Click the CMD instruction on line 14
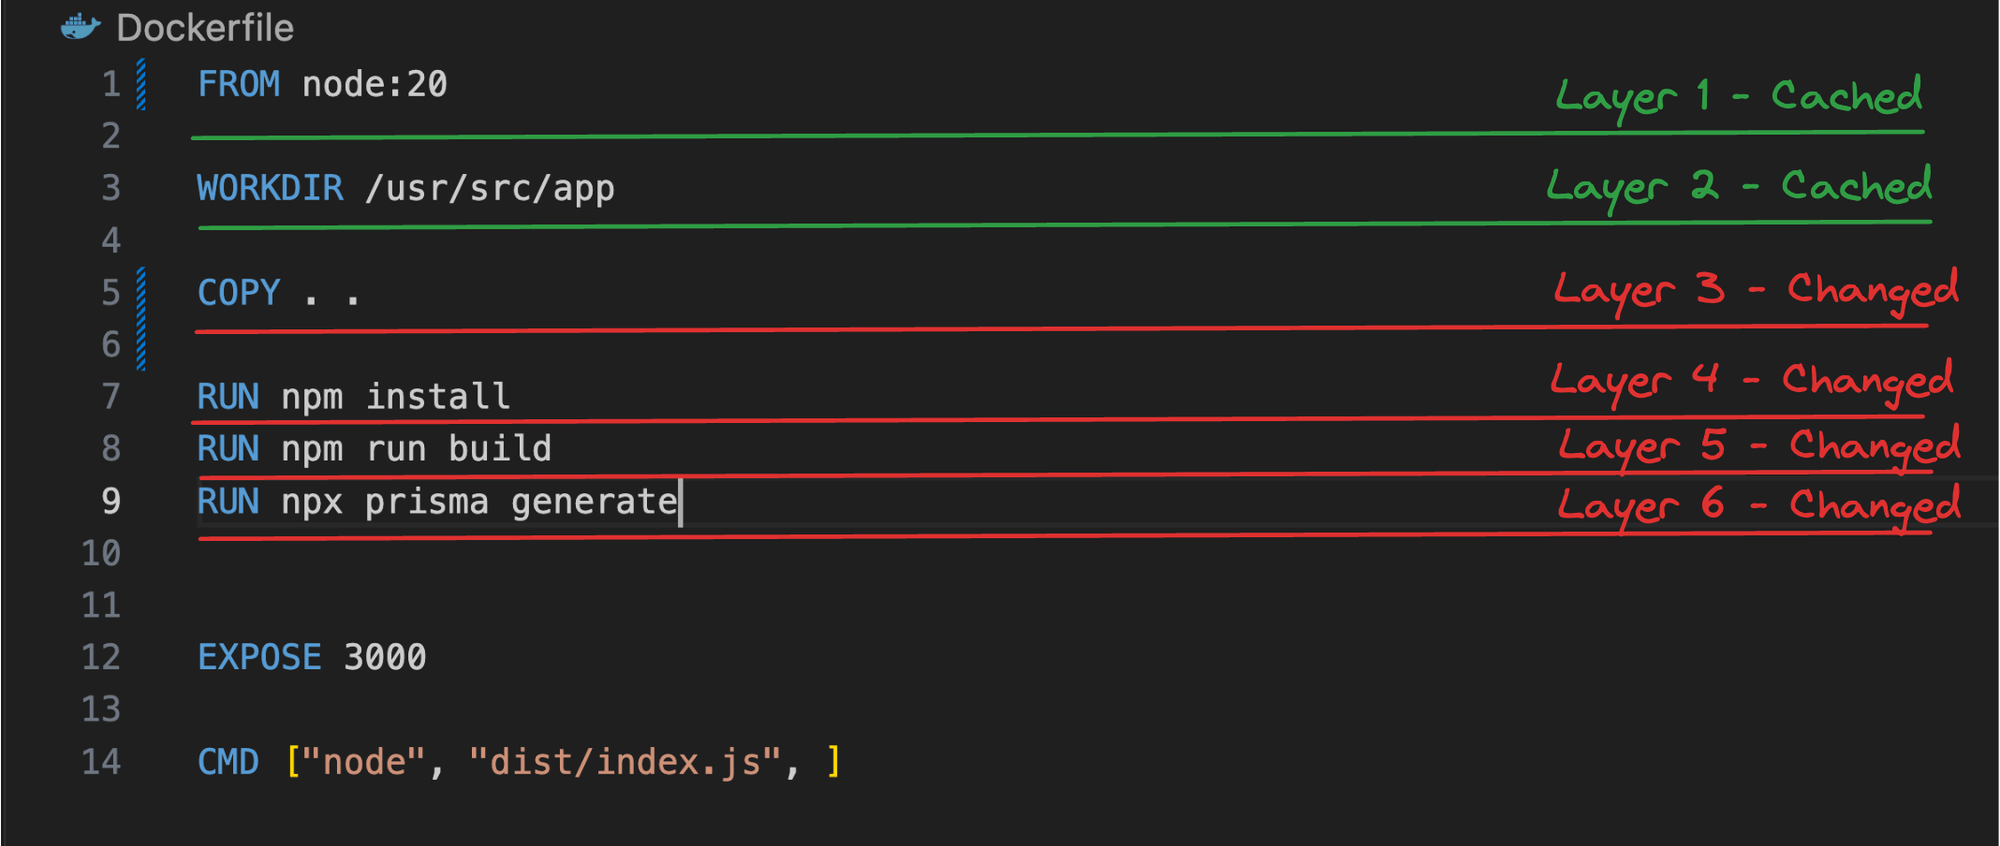The height and width of the screenshot is (846, 2000). tap(228, 762)
